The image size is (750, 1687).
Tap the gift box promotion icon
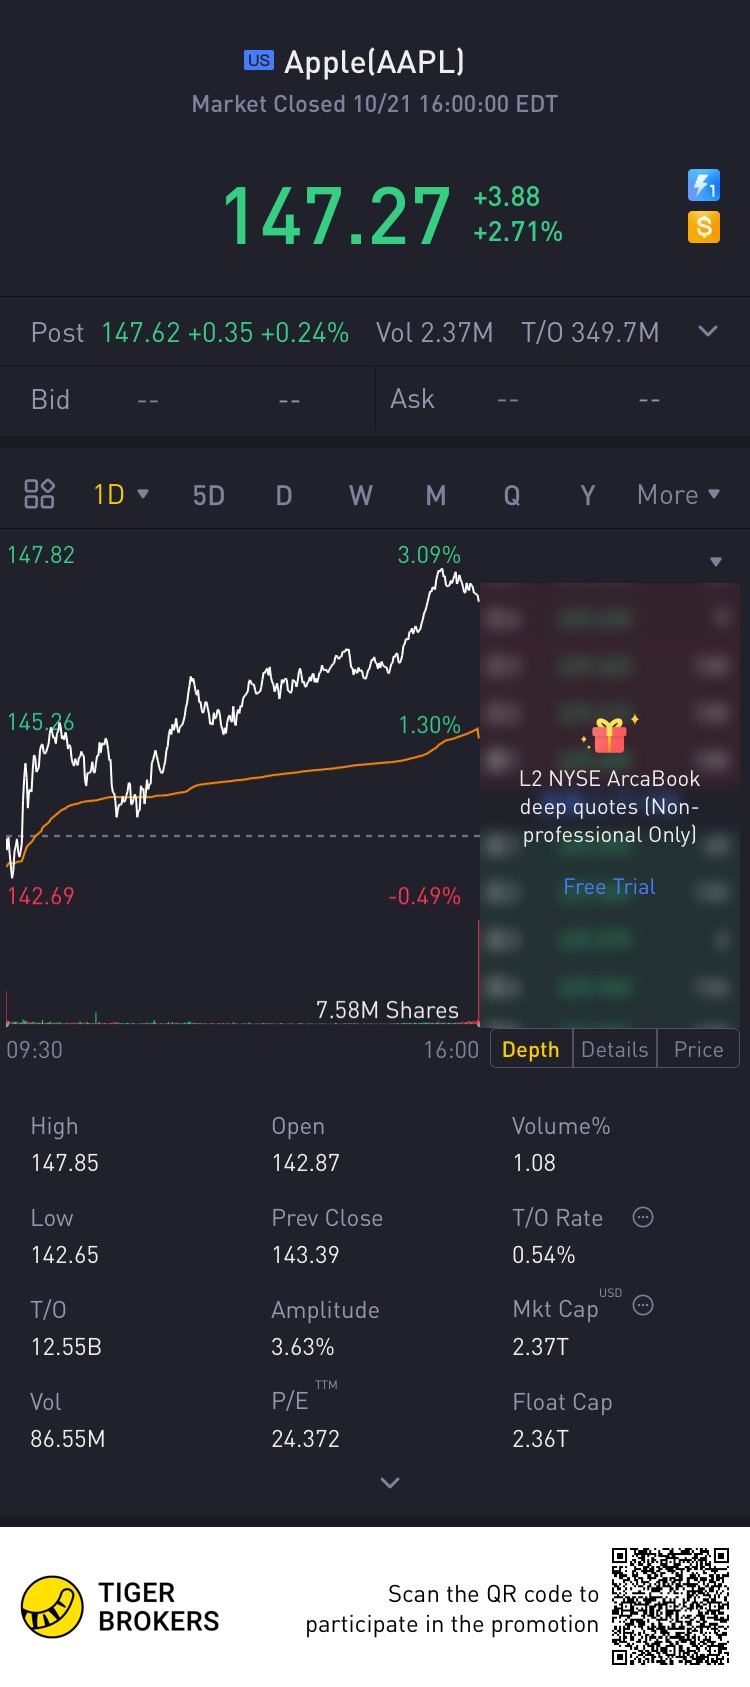[609, 736]
